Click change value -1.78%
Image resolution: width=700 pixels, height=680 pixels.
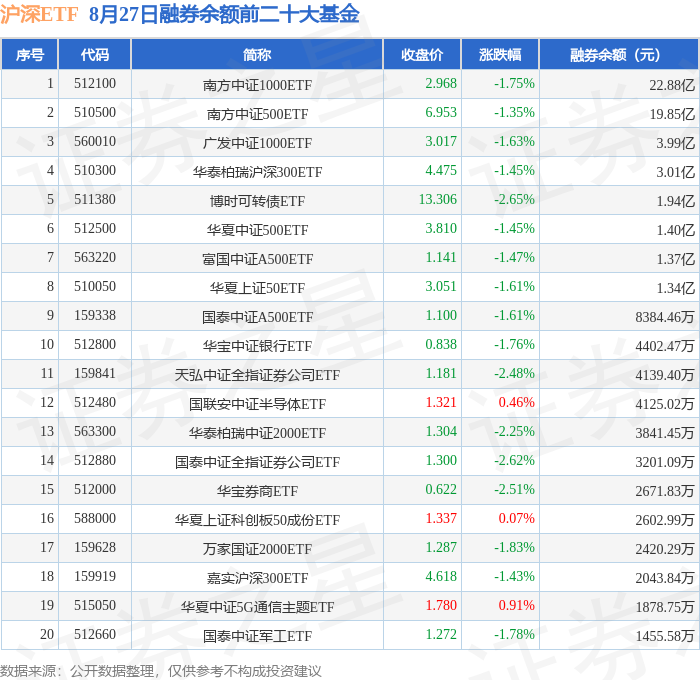514,635
